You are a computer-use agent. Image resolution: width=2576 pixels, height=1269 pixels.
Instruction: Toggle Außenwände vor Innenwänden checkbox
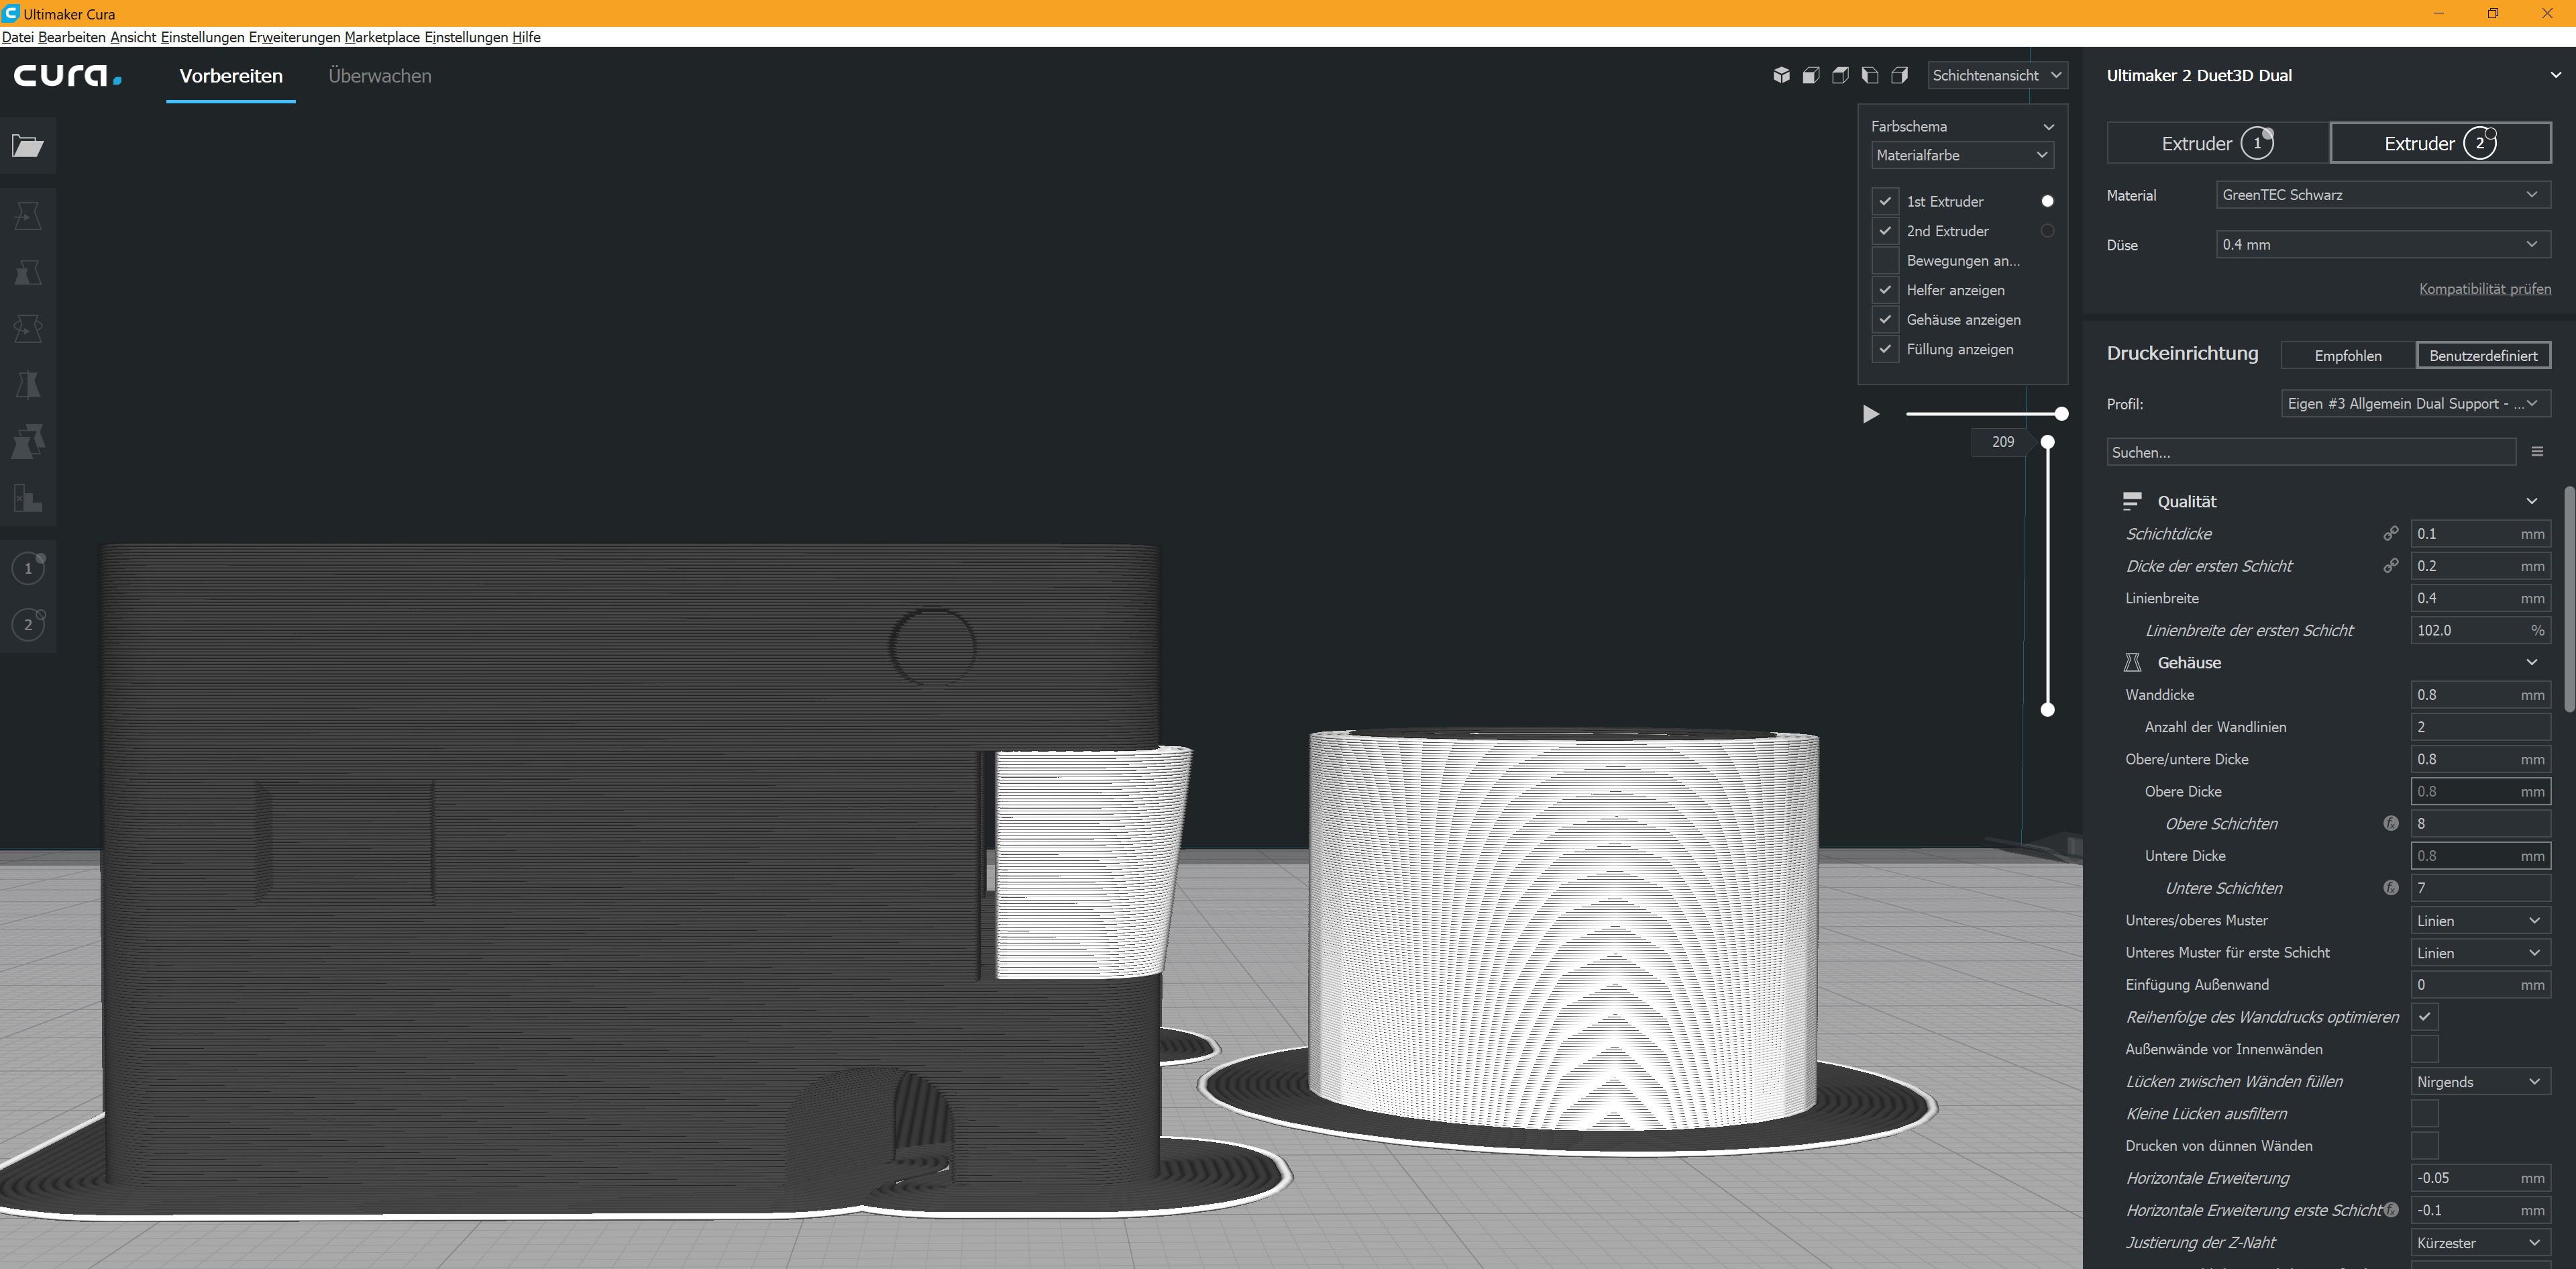coord(2424,1049)
